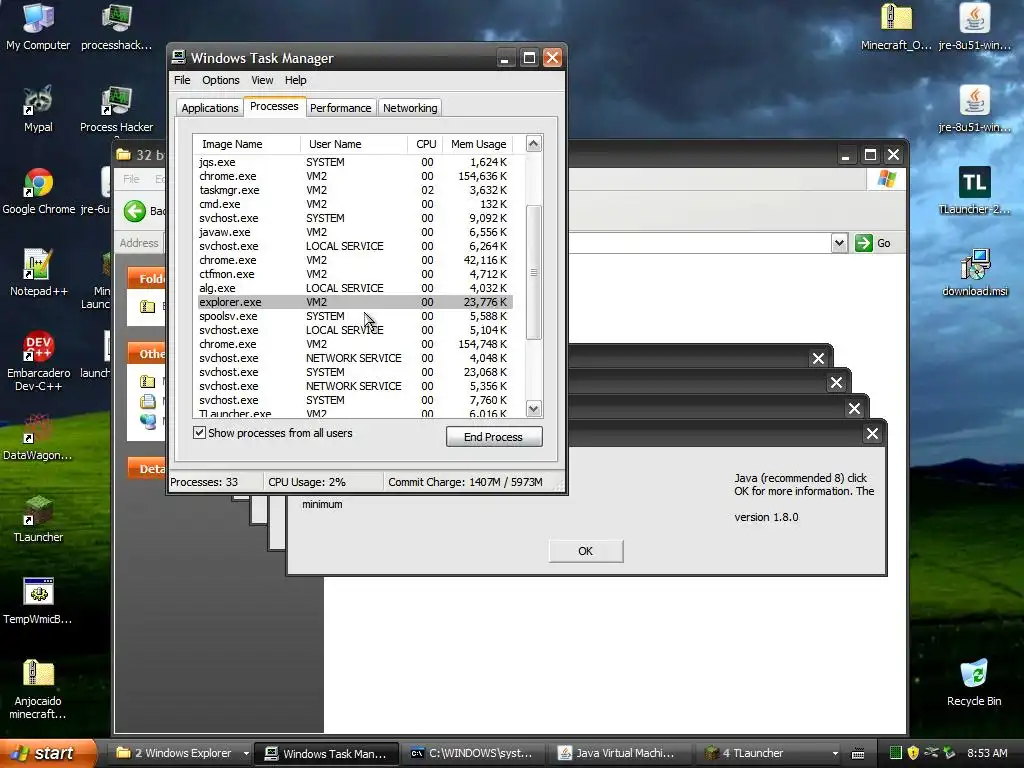Open DataWagon desktop shortcut
The width and height of the screenshot is (1024, 768).
point(38,438)
